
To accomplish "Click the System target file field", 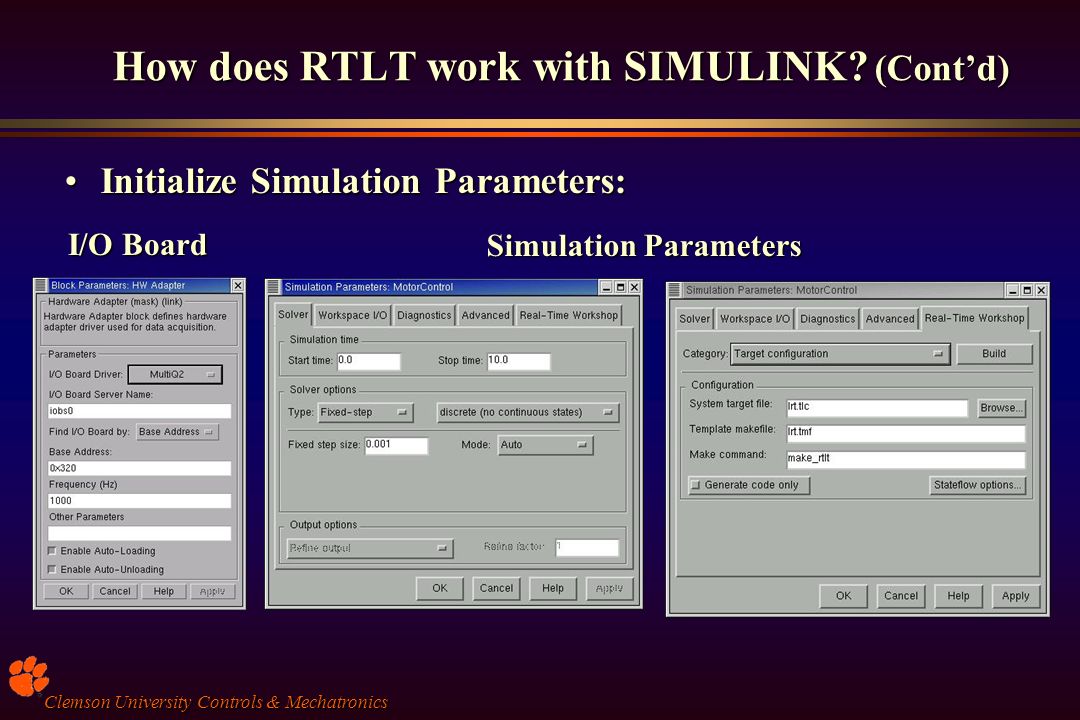I will 877,408.
